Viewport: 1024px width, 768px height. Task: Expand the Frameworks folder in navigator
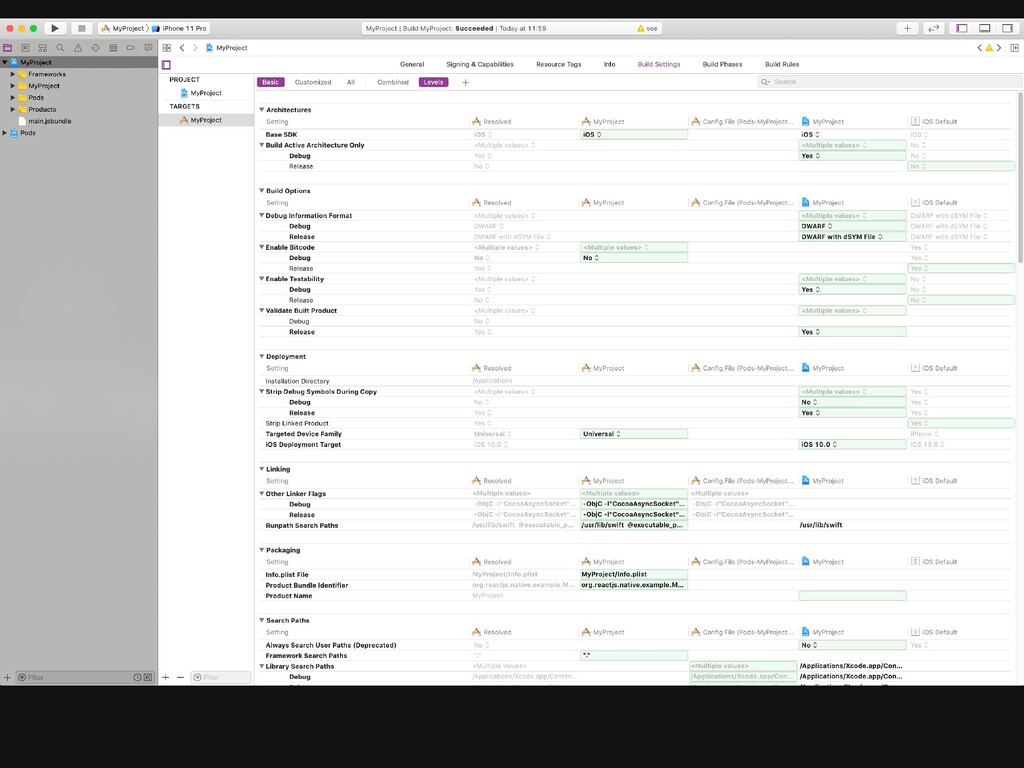pos(12,74)
